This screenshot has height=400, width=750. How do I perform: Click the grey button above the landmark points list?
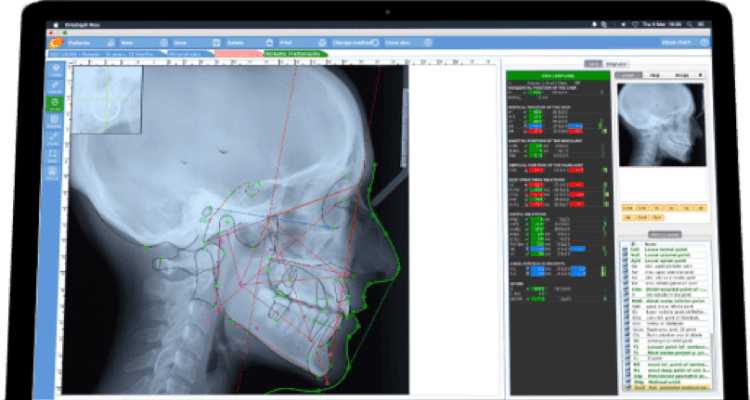click(x=664, y=234)
